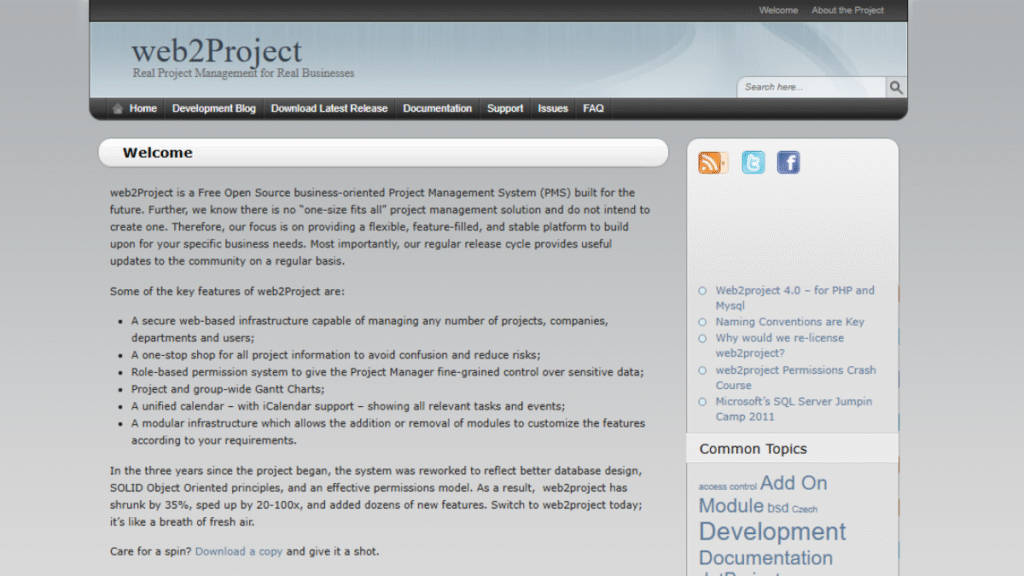Go to Download Latest Release page
This screenshot has height=576, width=1024.
point(329,109)
